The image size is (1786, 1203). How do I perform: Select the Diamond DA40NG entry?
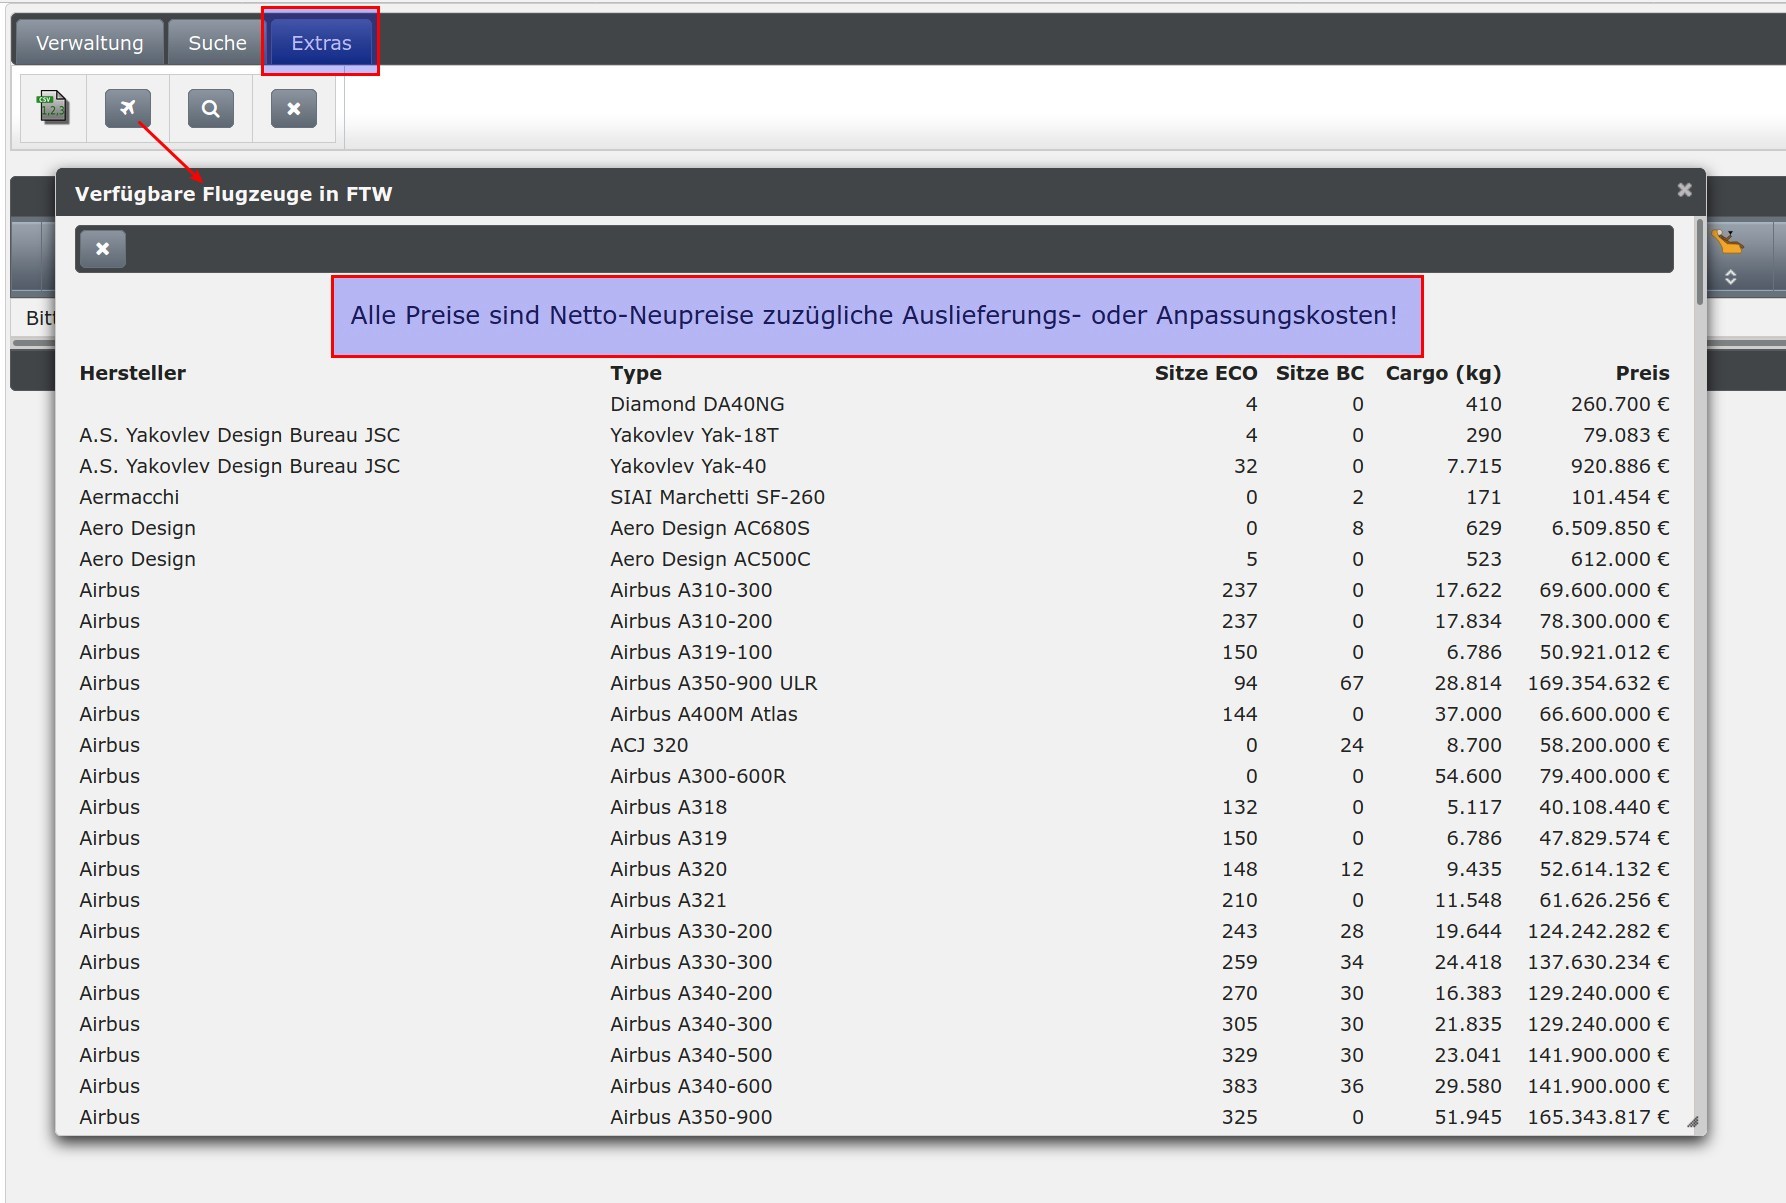coord(697,404)
